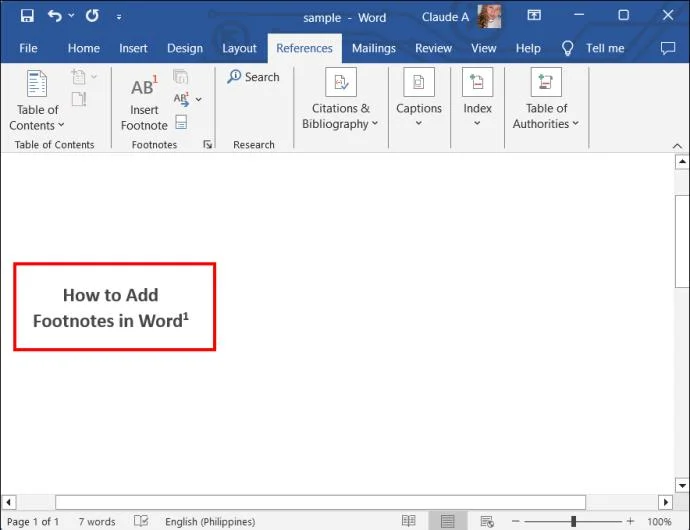Switch to Print Layout view
The image size is (690, 530).
tap(447, 521)
